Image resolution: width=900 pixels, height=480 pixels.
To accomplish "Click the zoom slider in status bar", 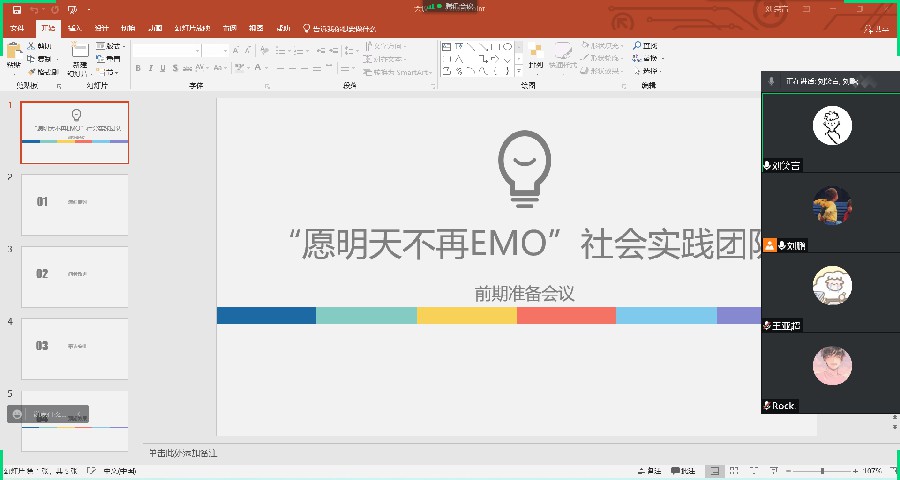I will tap(821, 471).
